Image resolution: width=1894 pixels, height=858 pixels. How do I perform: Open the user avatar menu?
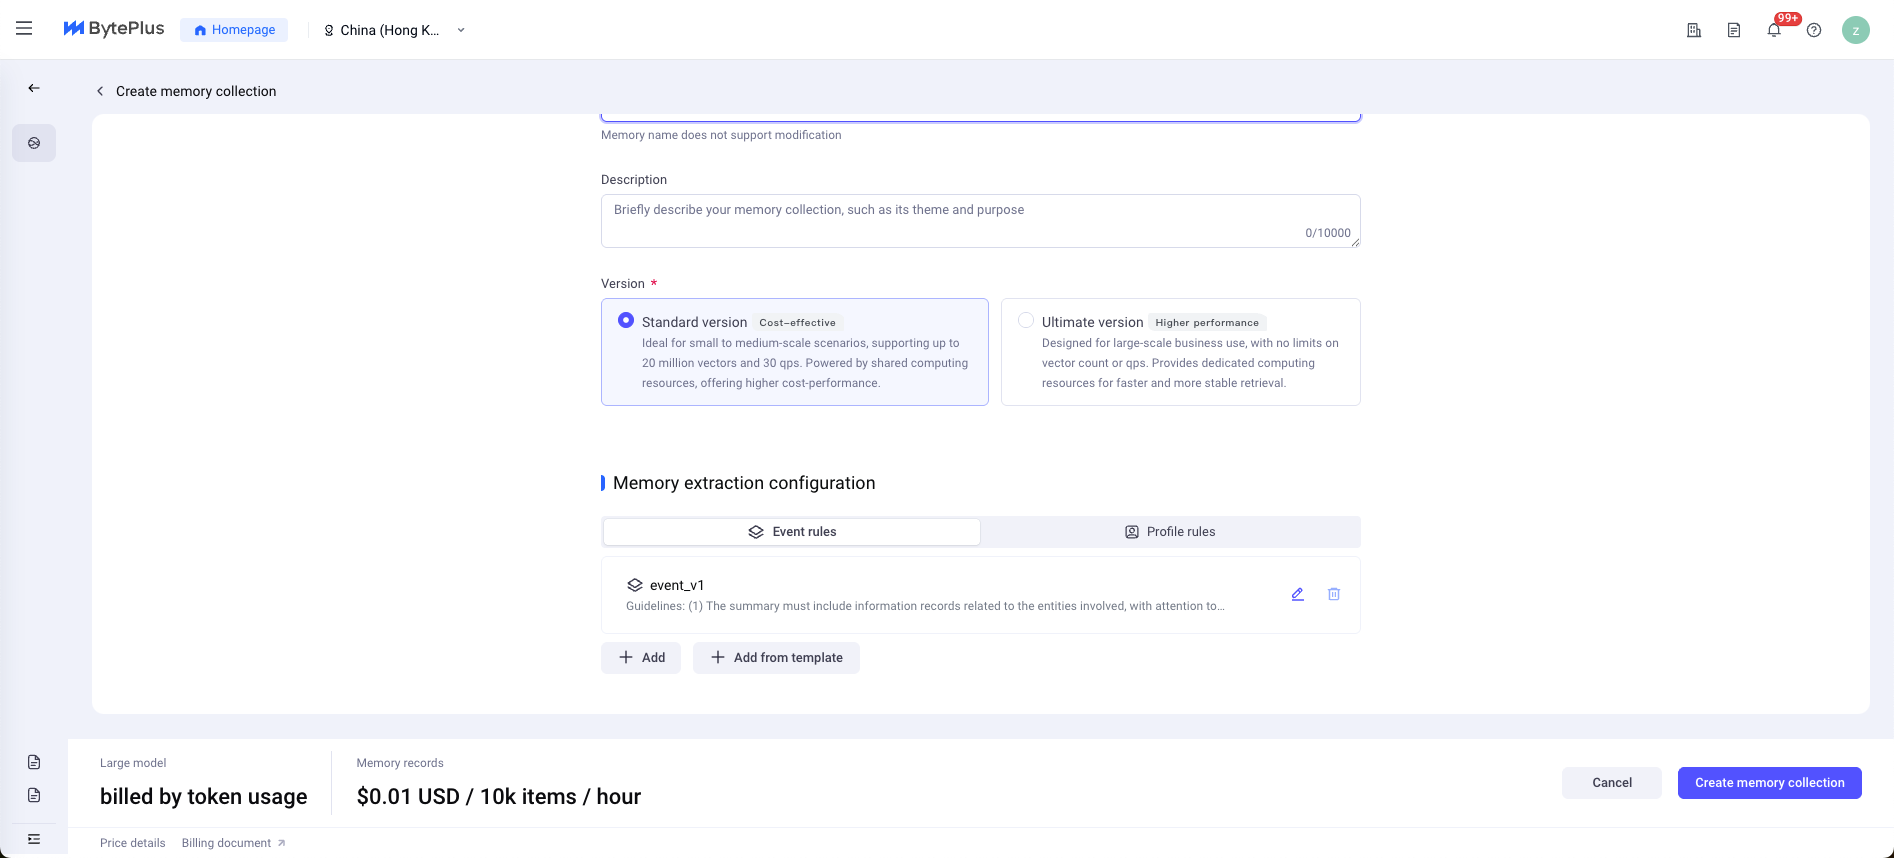click(x=1855, y=30)
